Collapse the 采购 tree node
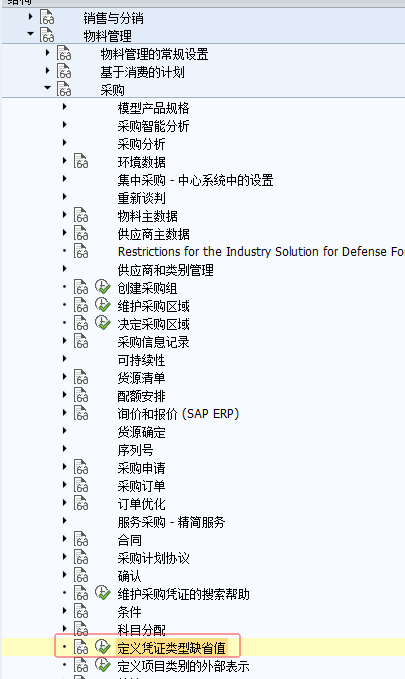405x679 pixels. pos(47,87)
